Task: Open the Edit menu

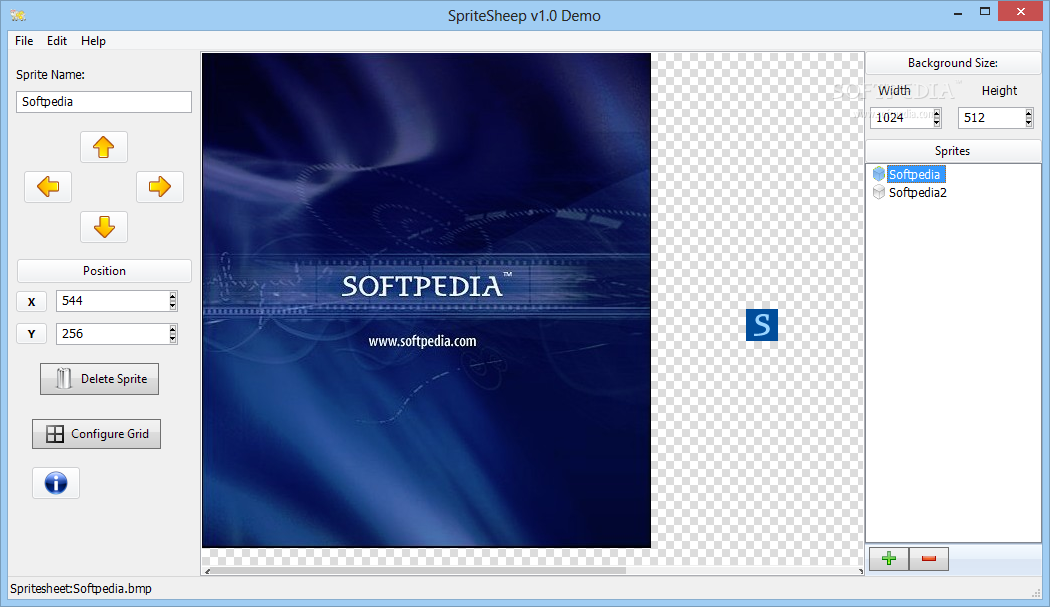Action: pos(56,41)
